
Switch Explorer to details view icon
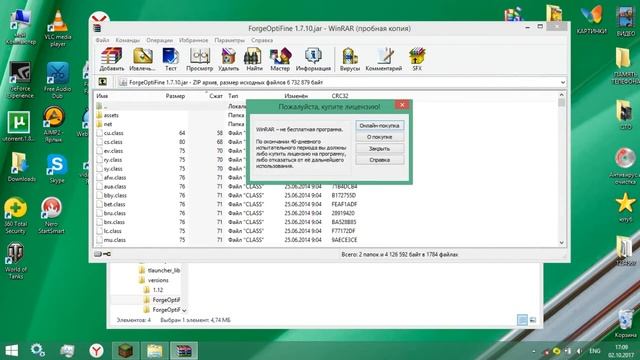pyautogui.click(x=522, y=320)
